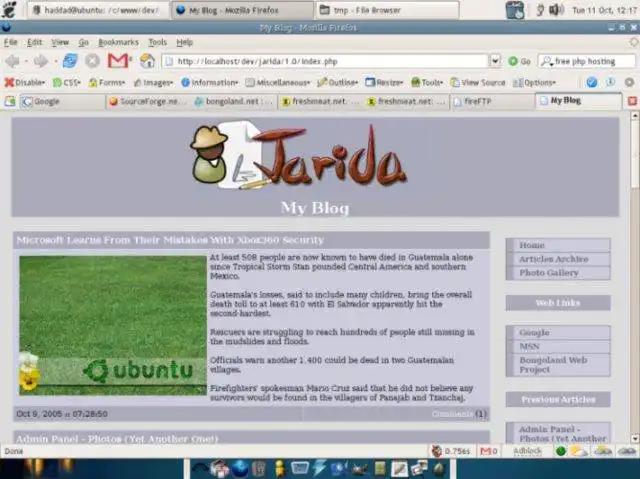Viewport: 640px width, 479px height.
Task: Open the Images dropdown menu
Action: coord(153,83)
